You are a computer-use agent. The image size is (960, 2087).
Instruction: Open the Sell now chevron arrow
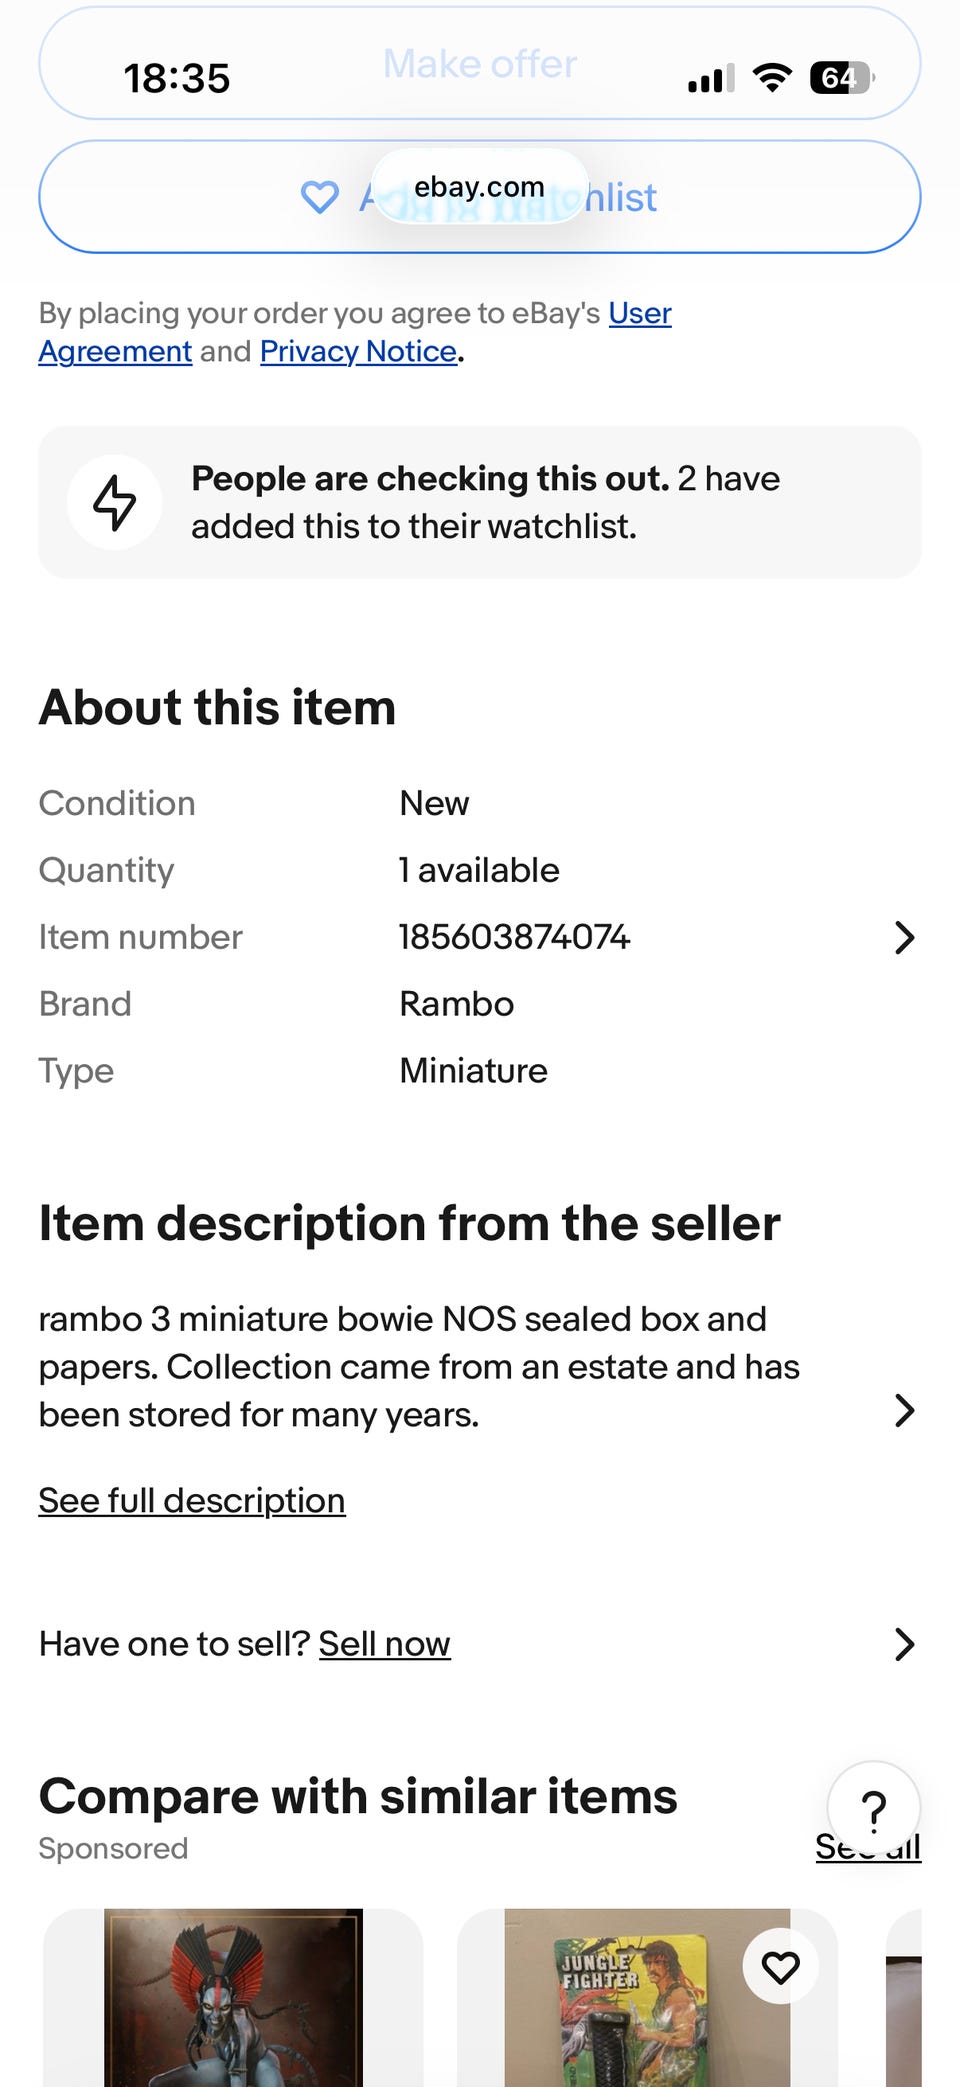pos(904,1644)
